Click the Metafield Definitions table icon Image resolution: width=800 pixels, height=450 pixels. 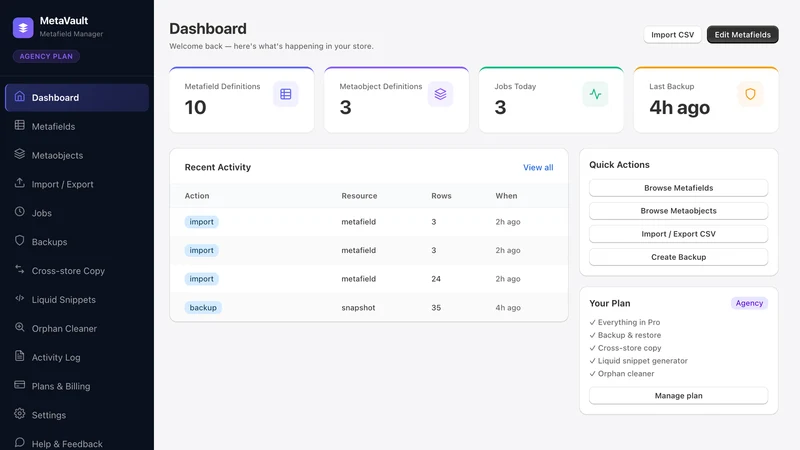click(286, 94)
